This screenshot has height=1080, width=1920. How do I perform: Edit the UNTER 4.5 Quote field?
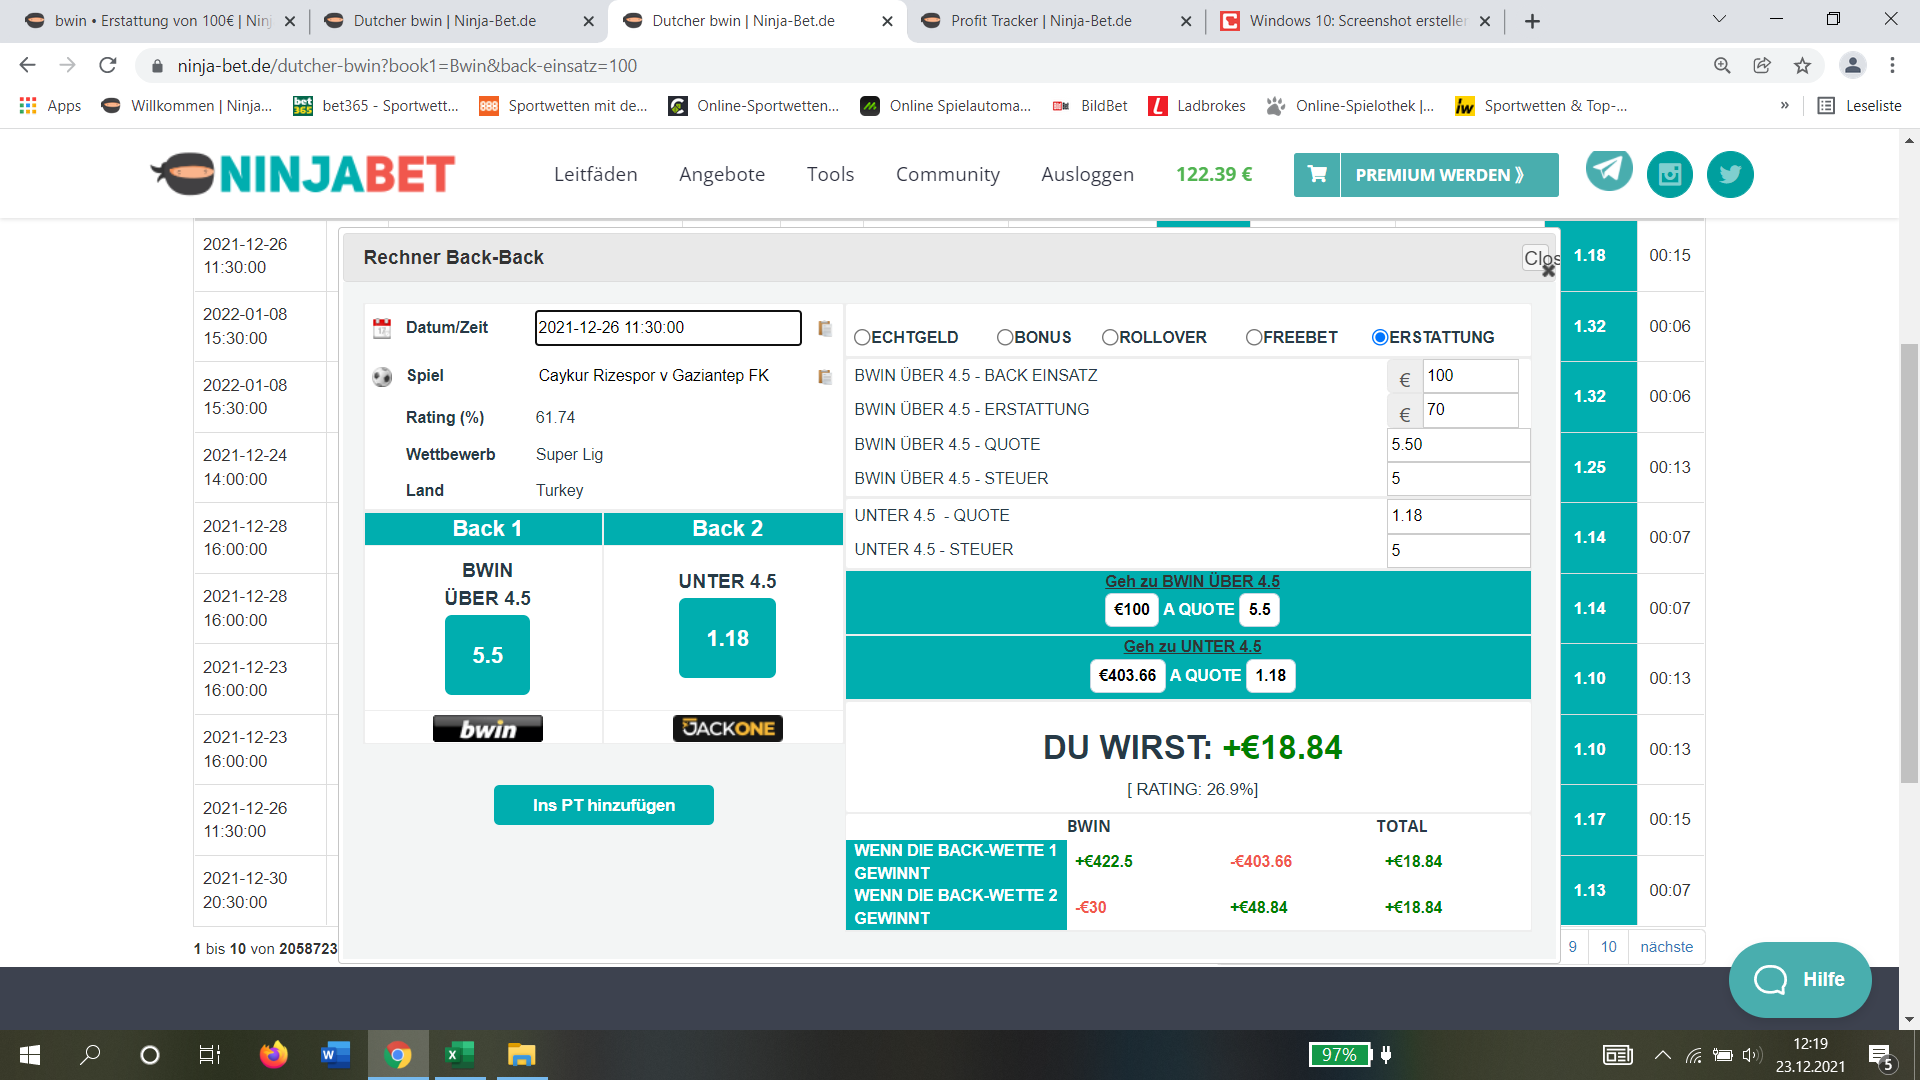pos(1459,516)
